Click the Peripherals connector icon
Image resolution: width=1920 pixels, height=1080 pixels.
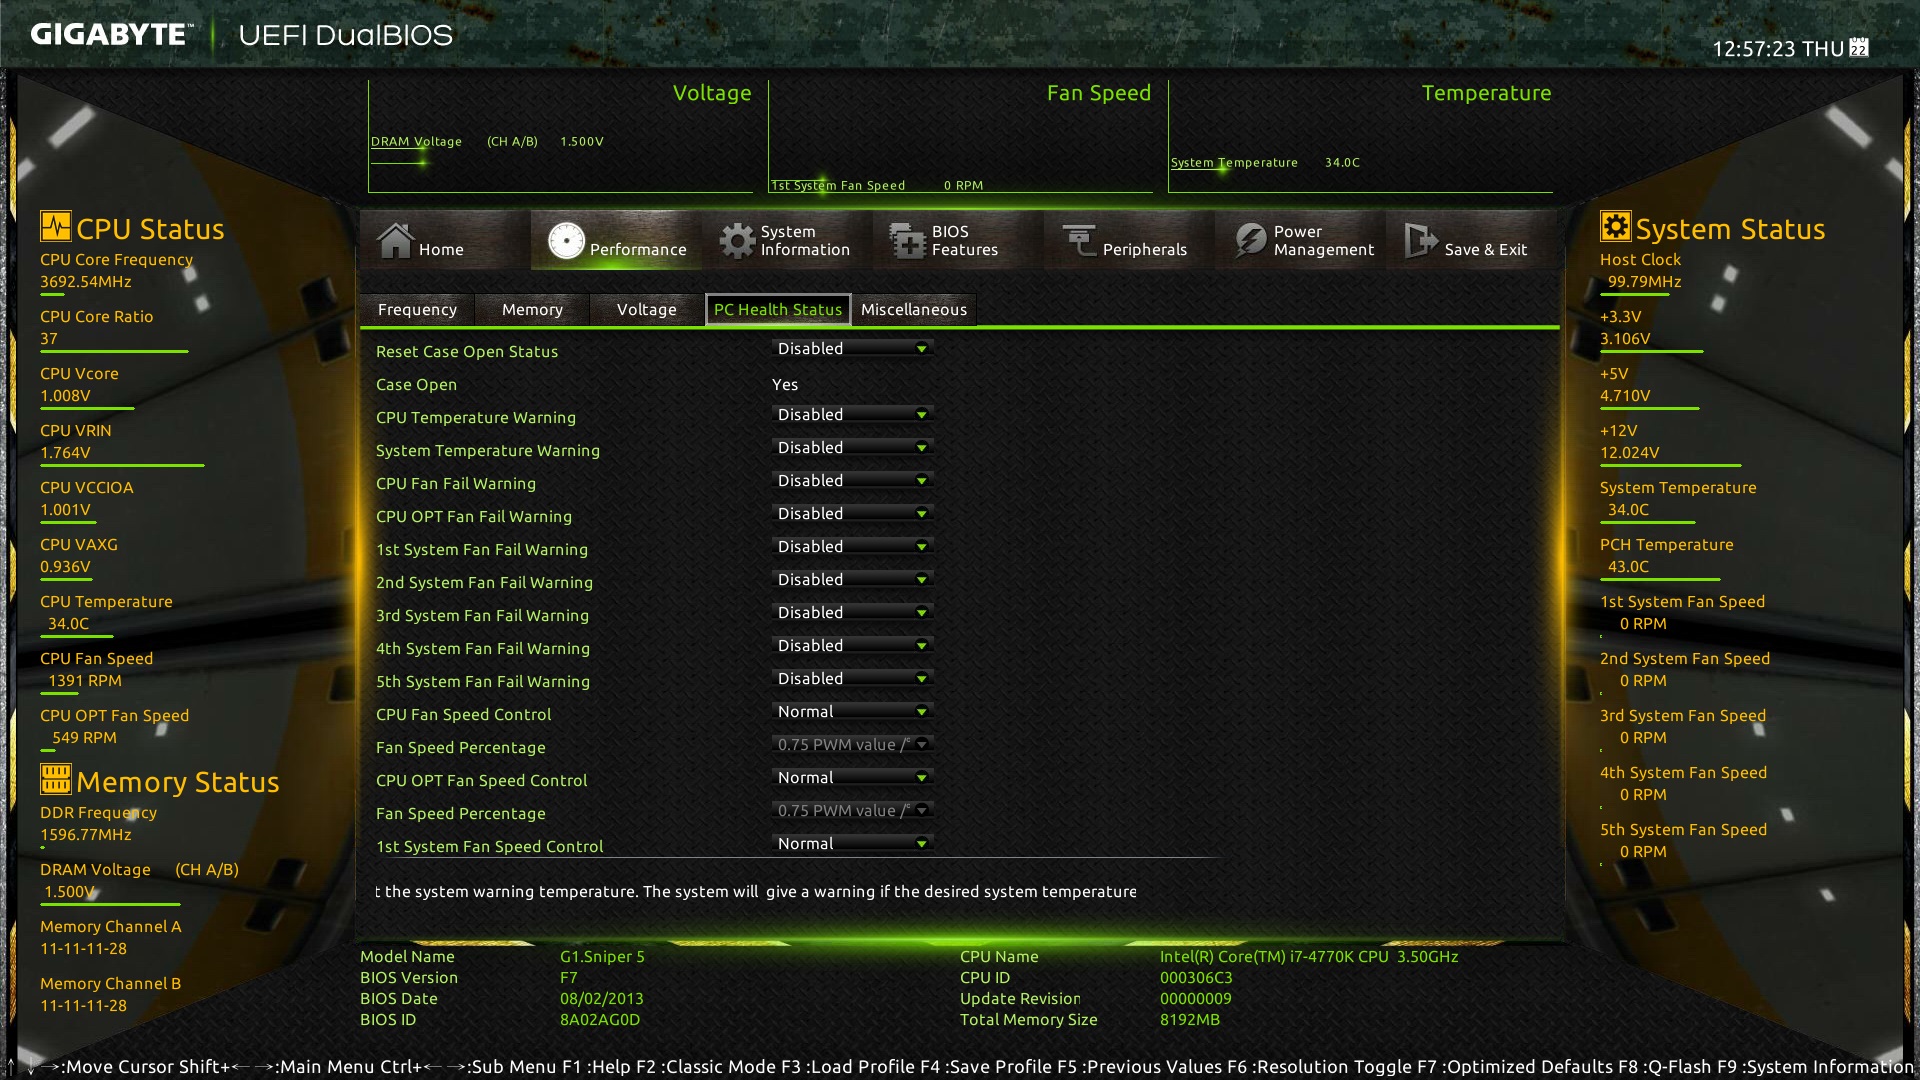(1079, 240)
